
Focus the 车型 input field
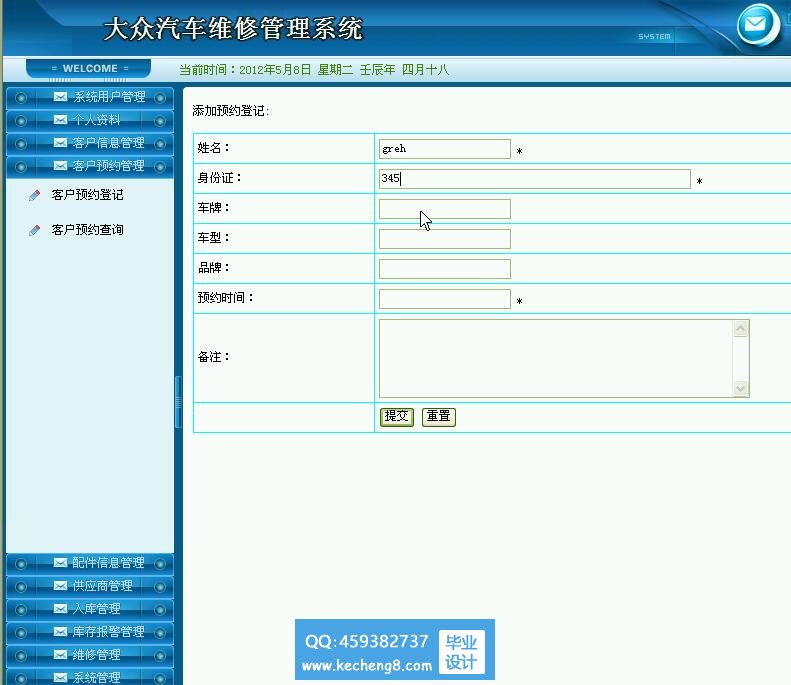pos(444,239)
